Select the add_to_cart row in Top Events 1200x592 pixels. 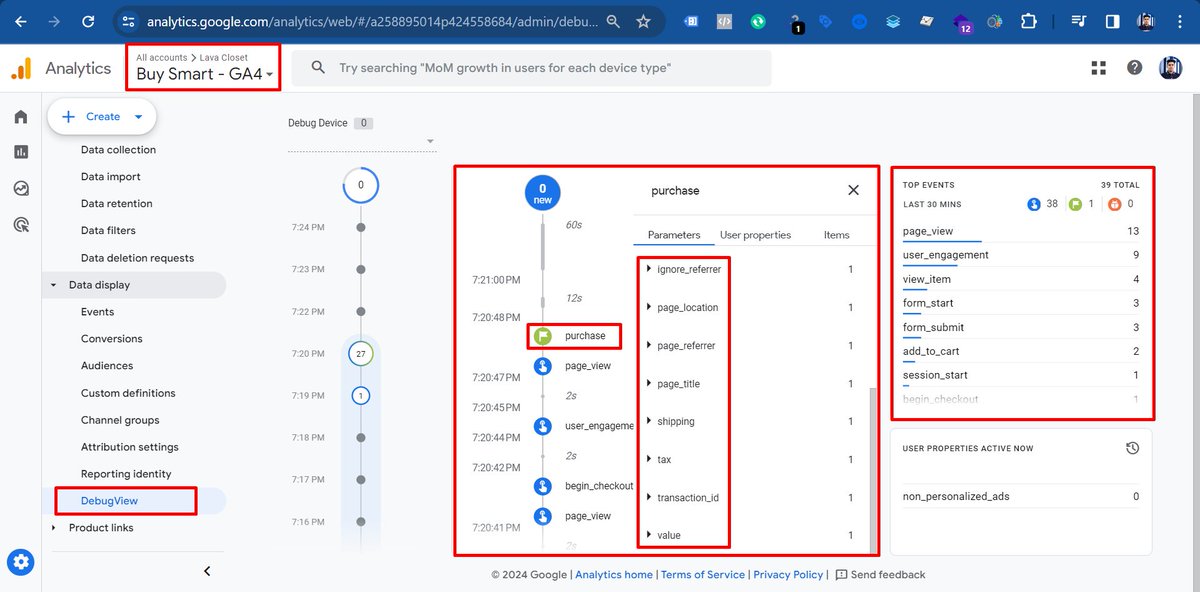point(1021,352)
